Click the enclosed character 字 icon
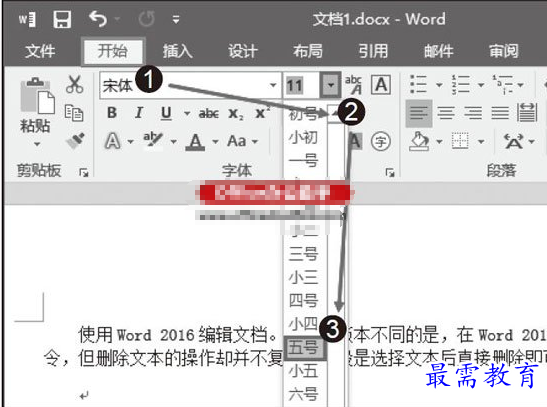 click(x=381, y=142)
